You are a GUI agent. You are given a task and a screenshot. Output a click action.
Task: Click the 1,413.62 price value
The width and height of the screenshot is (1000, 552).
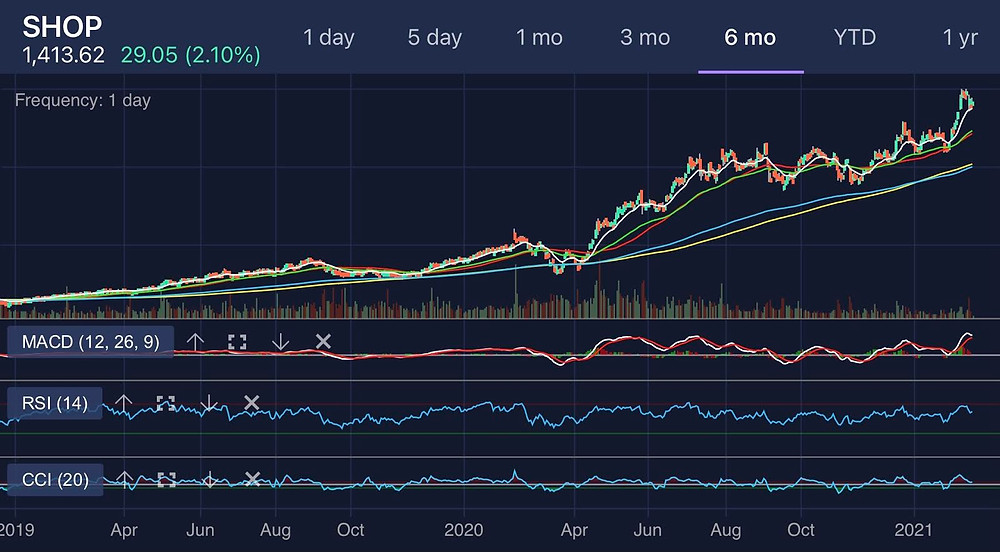63,55
